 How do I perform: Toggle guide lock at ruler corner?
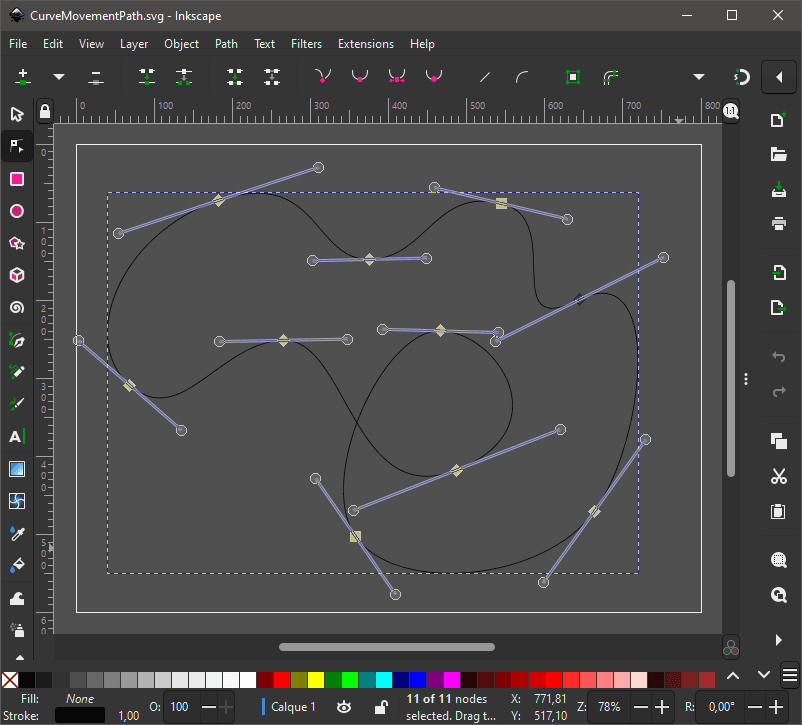pyautogui.click(x=44, y=110)
